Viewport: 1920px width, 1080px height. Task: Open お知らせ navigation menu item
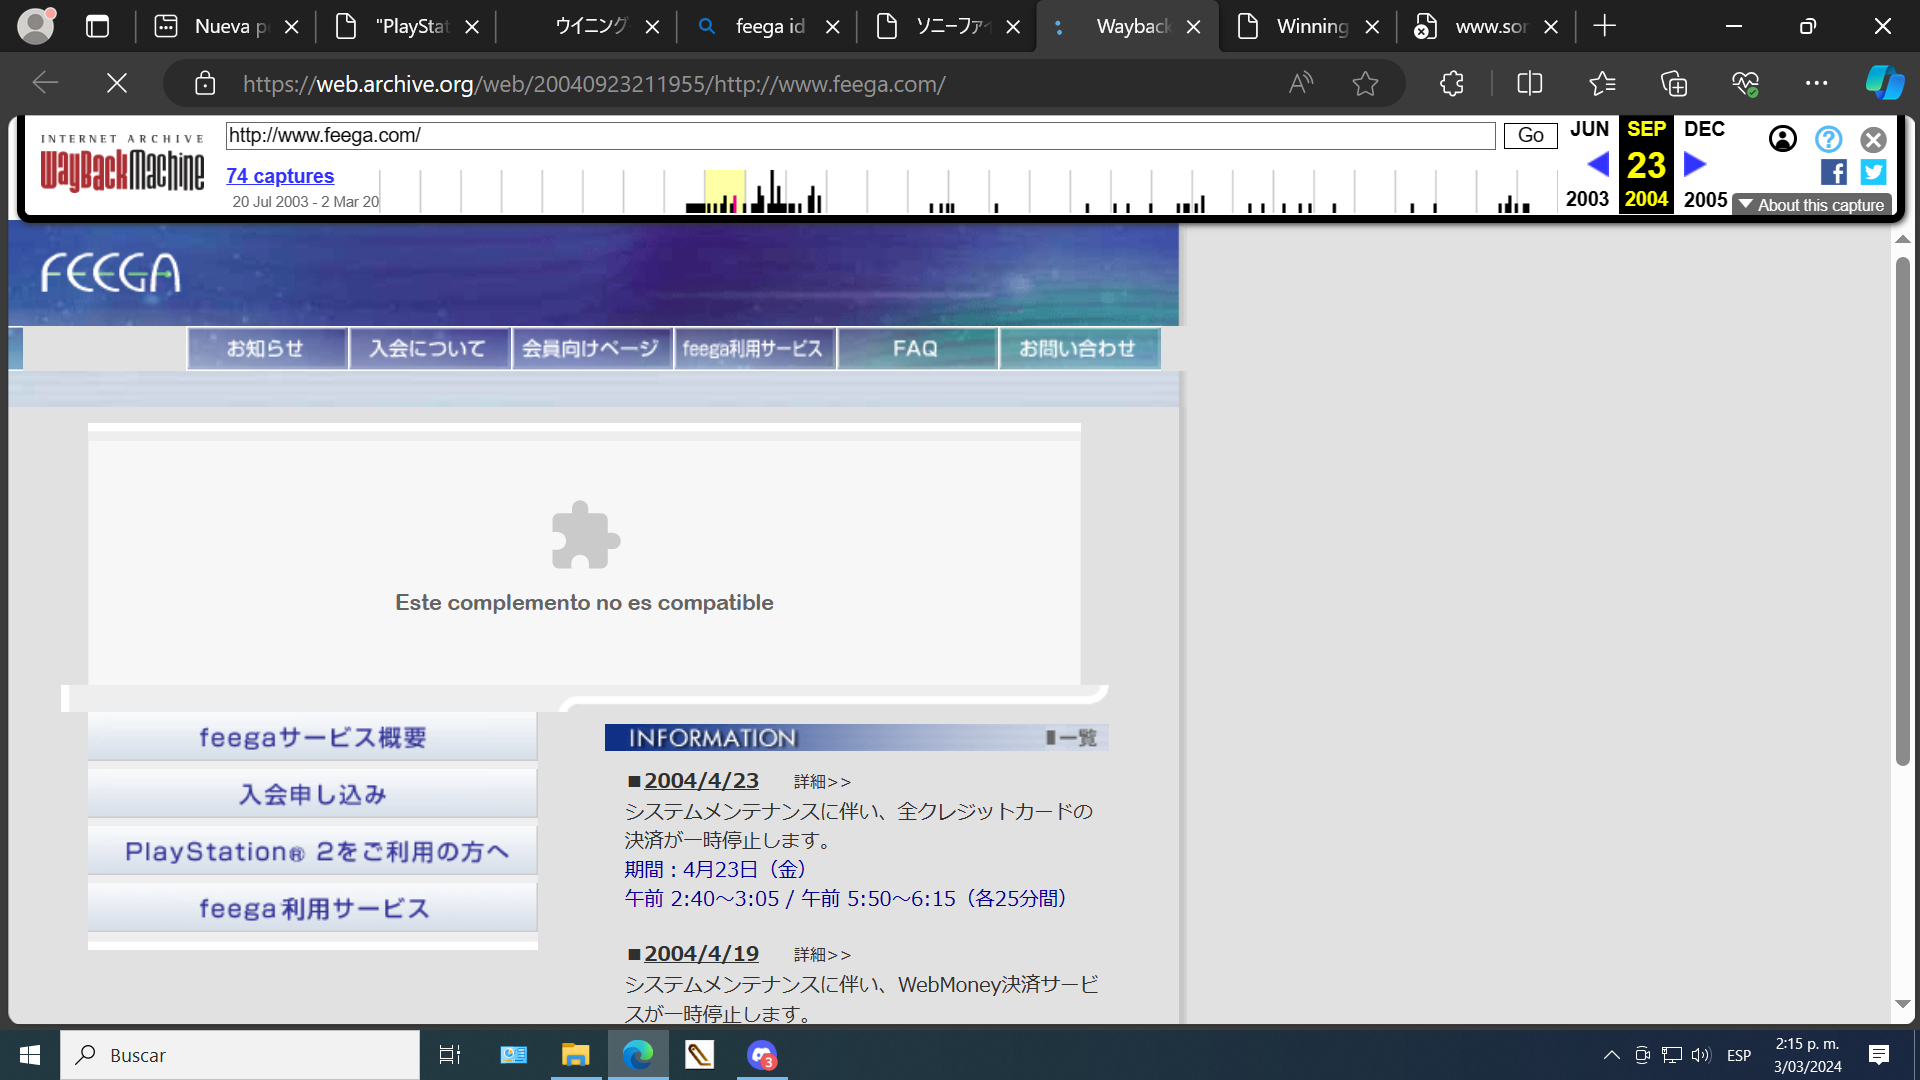(x=267, y=348)
